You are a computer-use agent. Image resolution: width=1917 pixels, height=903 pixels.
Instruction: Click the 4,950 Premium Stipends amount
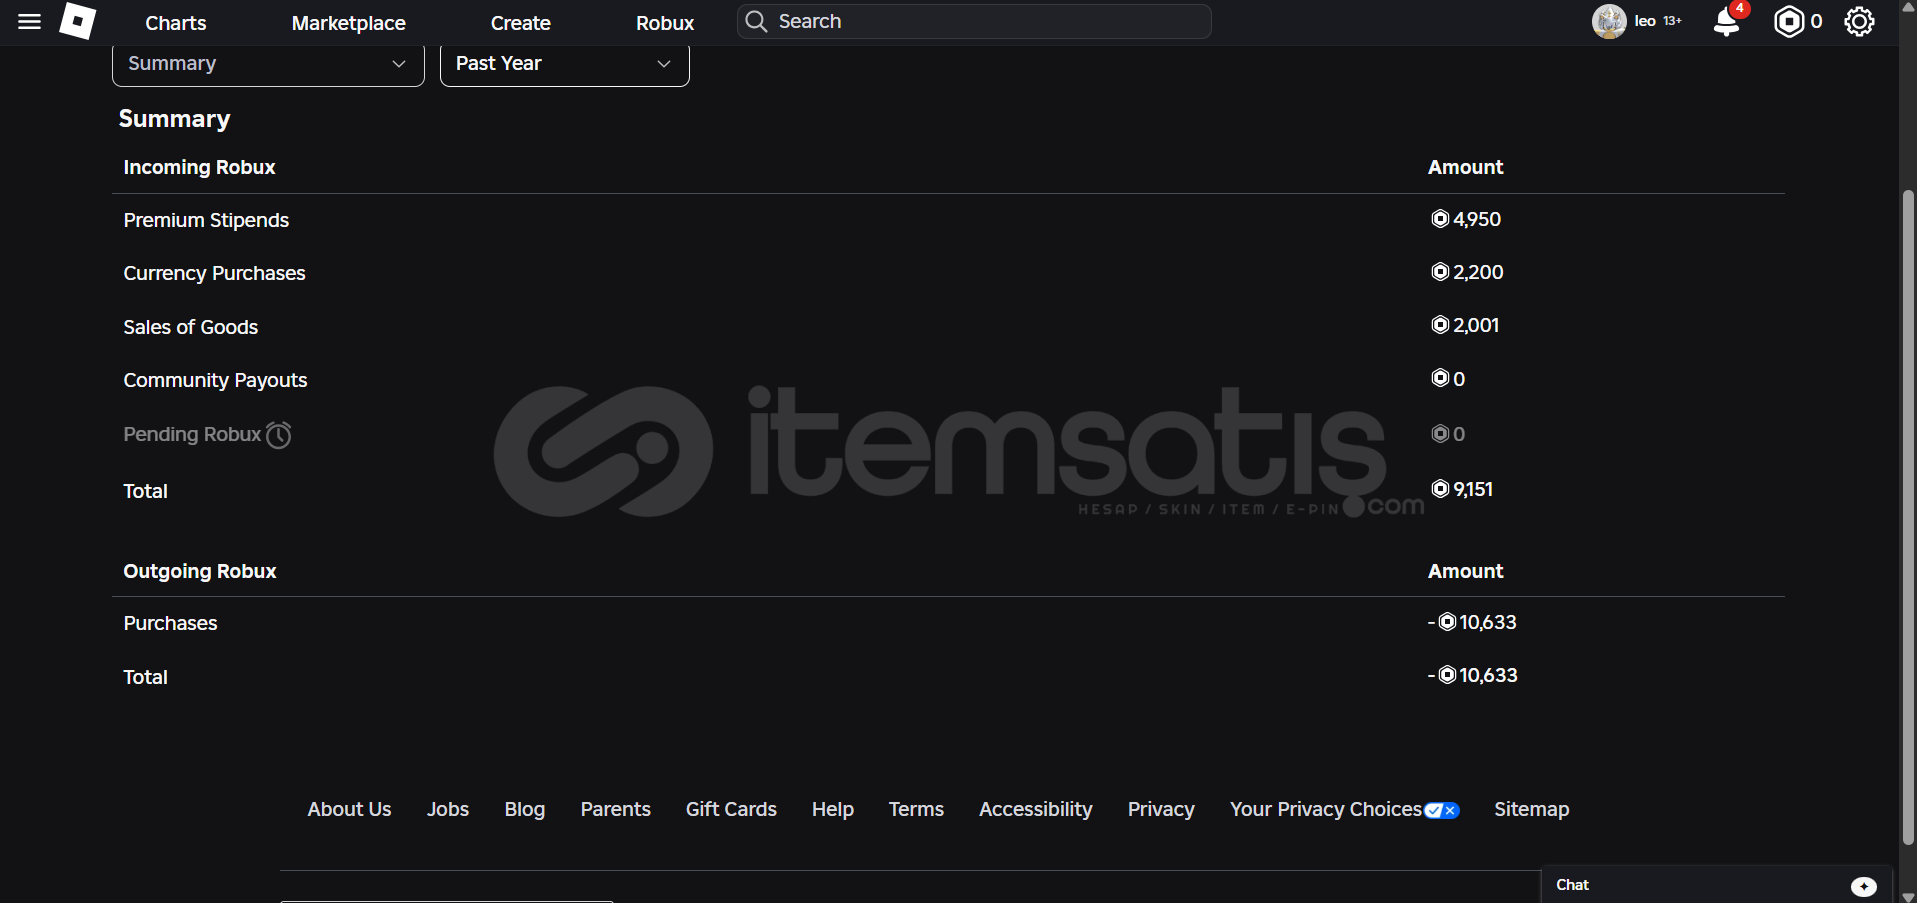pyautogui.click(x=1466, y=219)
